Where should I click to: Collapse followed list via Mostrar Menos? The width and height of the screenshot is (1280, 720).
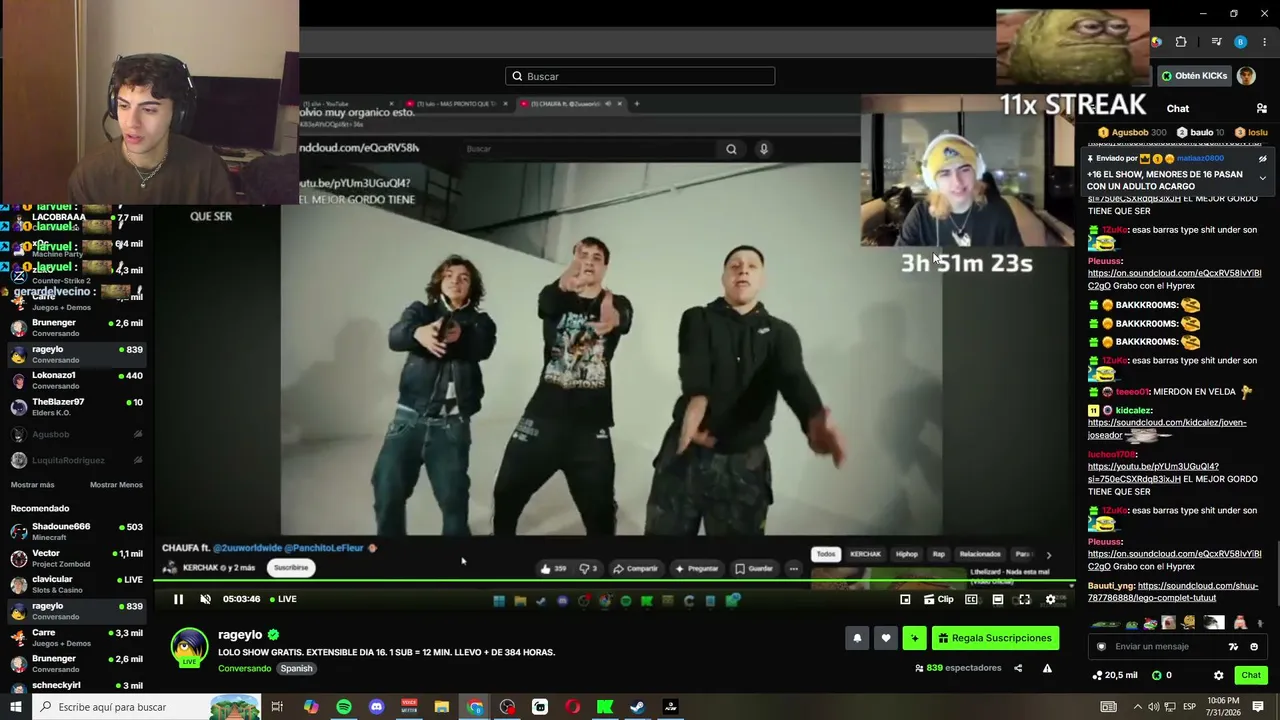click(x=116, y=485)
